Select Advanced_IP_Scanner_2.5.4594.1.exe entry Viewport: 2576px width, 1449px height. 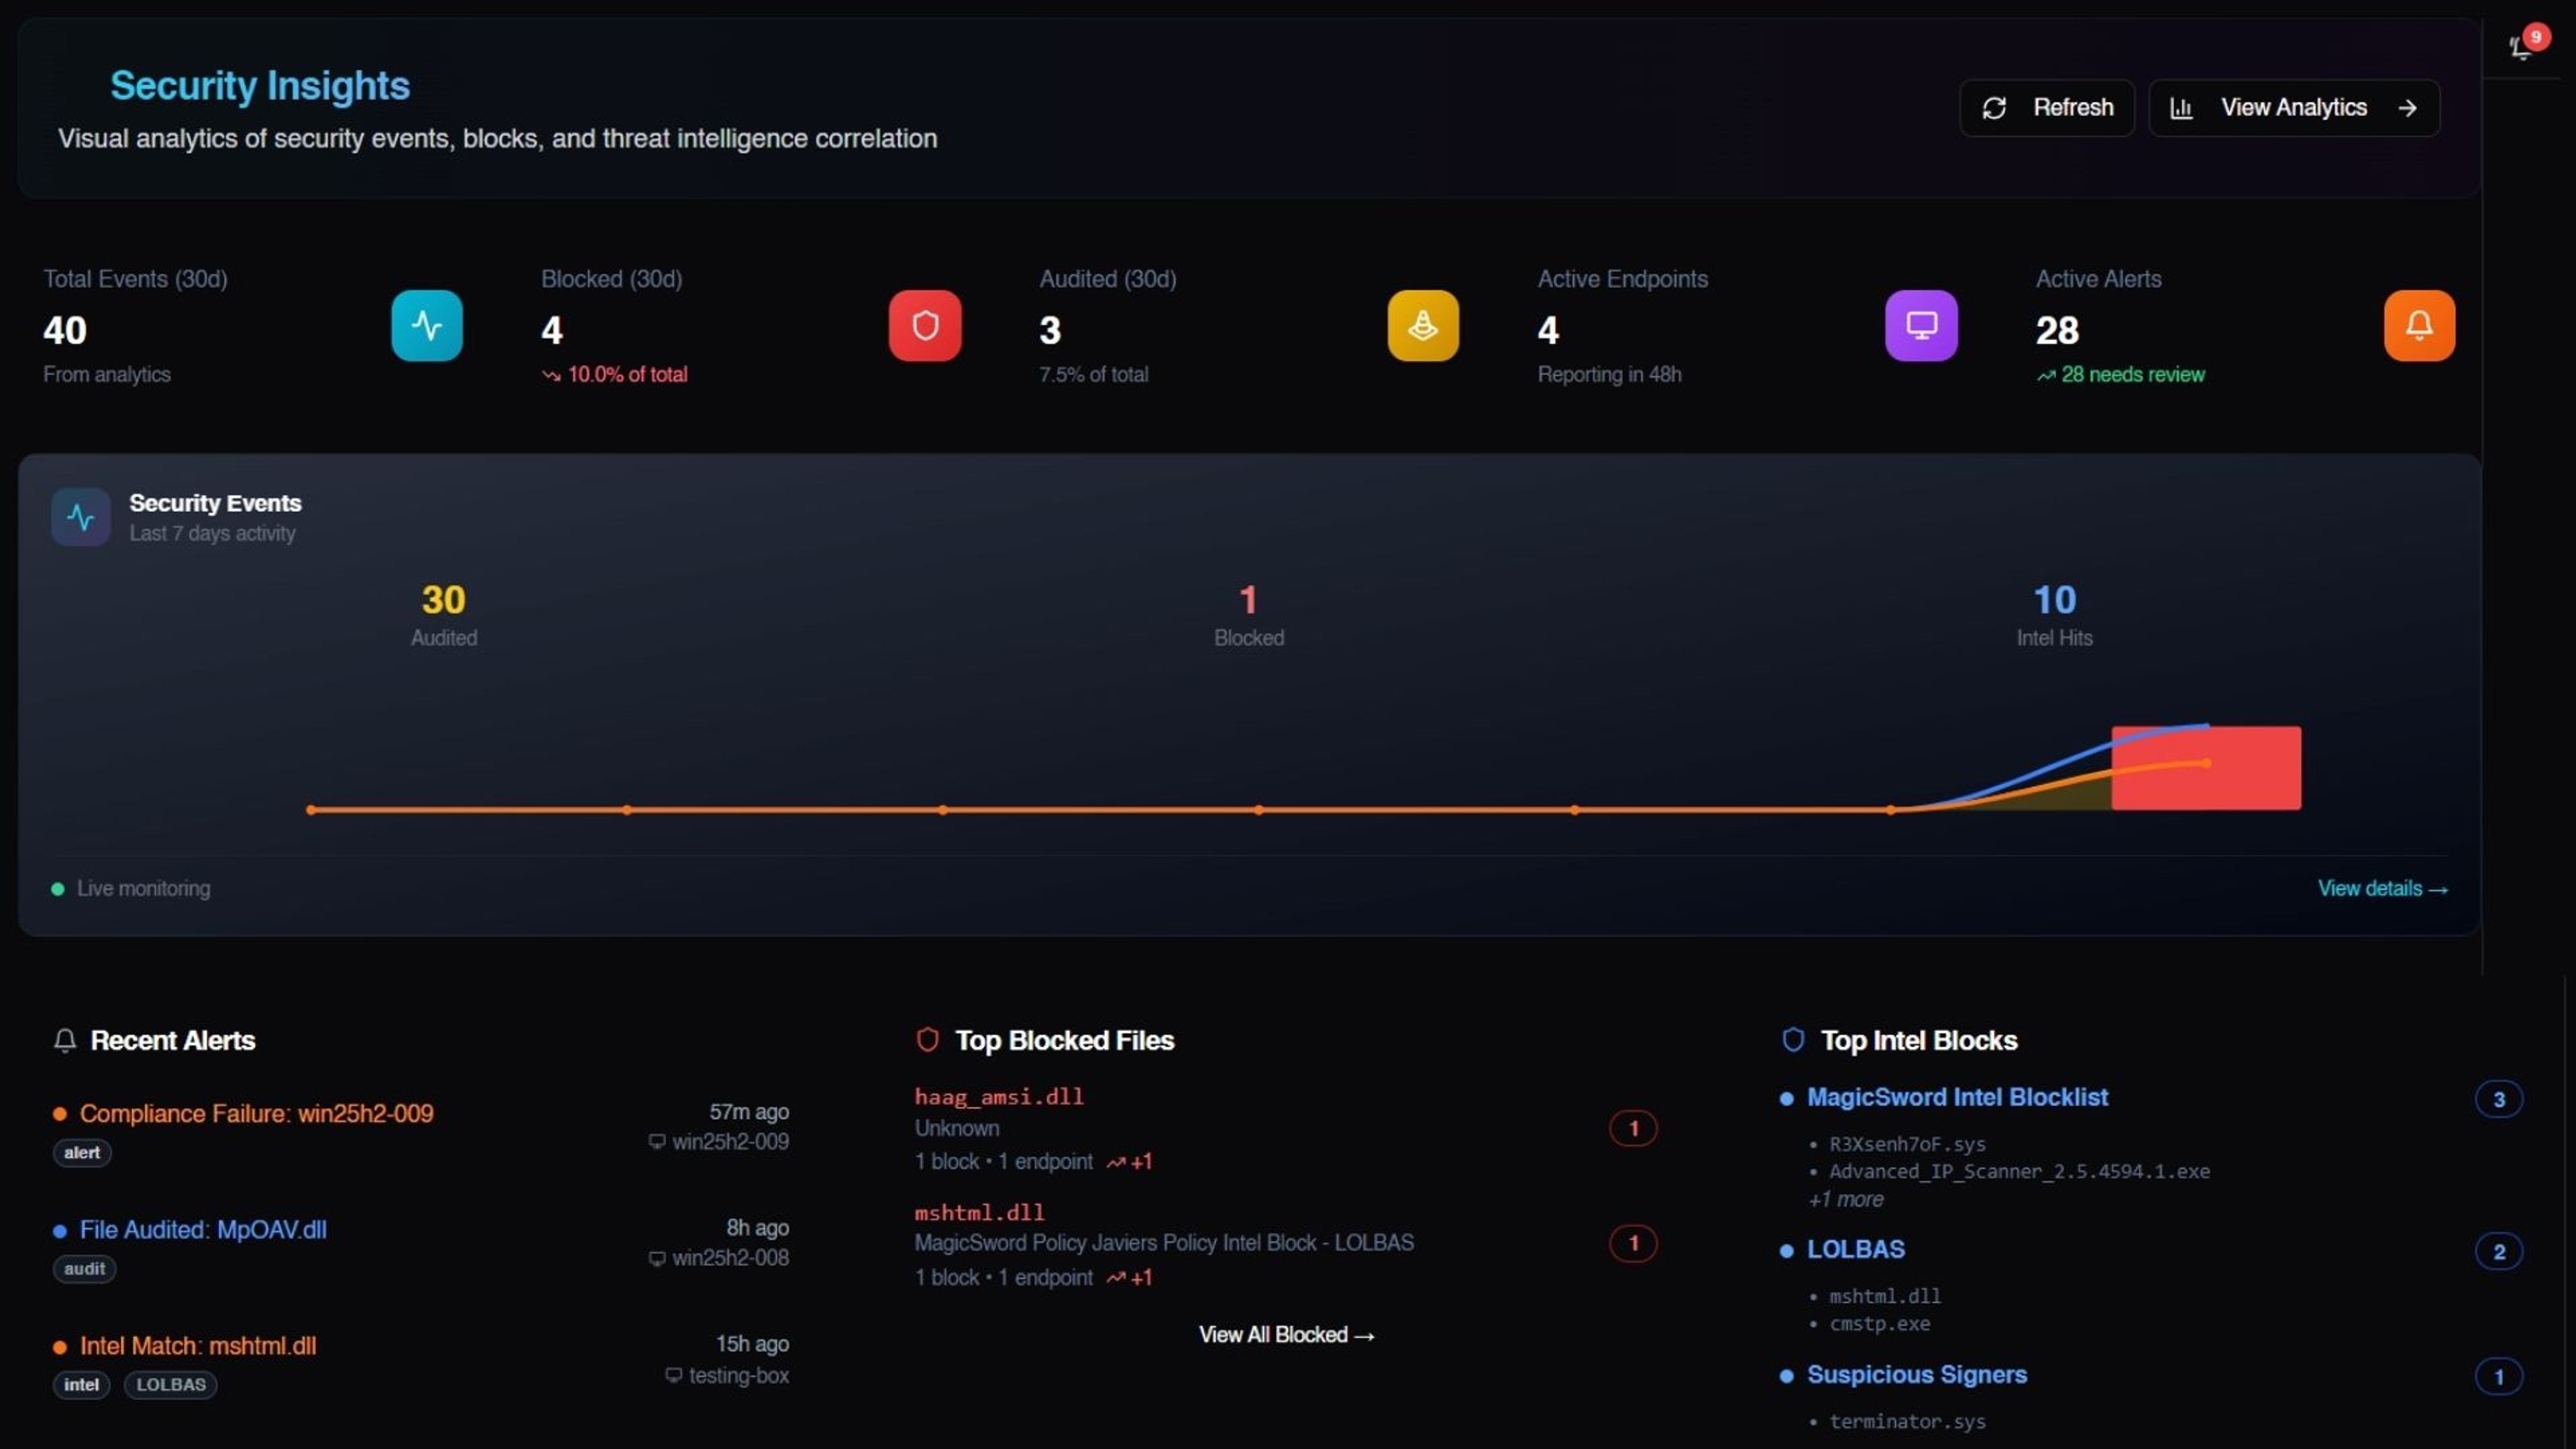[2019, 1171]
